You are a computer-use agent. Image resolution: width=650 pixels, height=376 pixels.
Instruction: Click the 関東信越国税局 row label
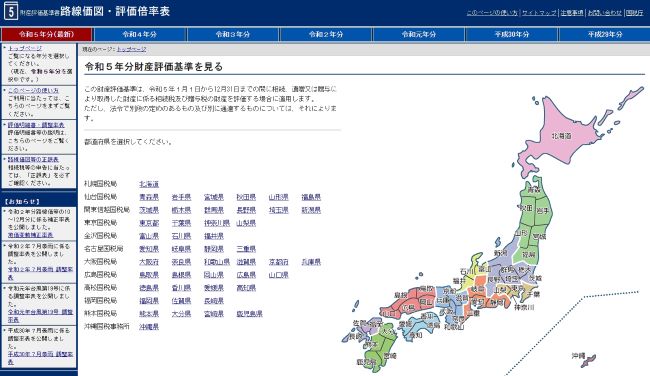[x=107, y=209]
